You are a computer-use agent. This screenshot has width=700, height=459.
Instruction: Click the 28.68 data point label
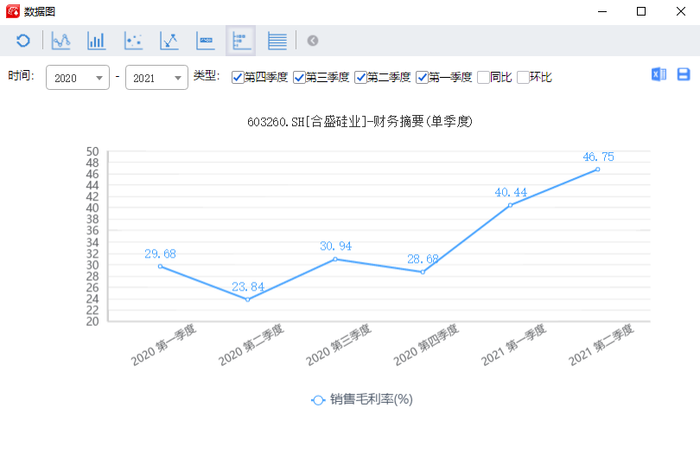[x=423, y=259]
